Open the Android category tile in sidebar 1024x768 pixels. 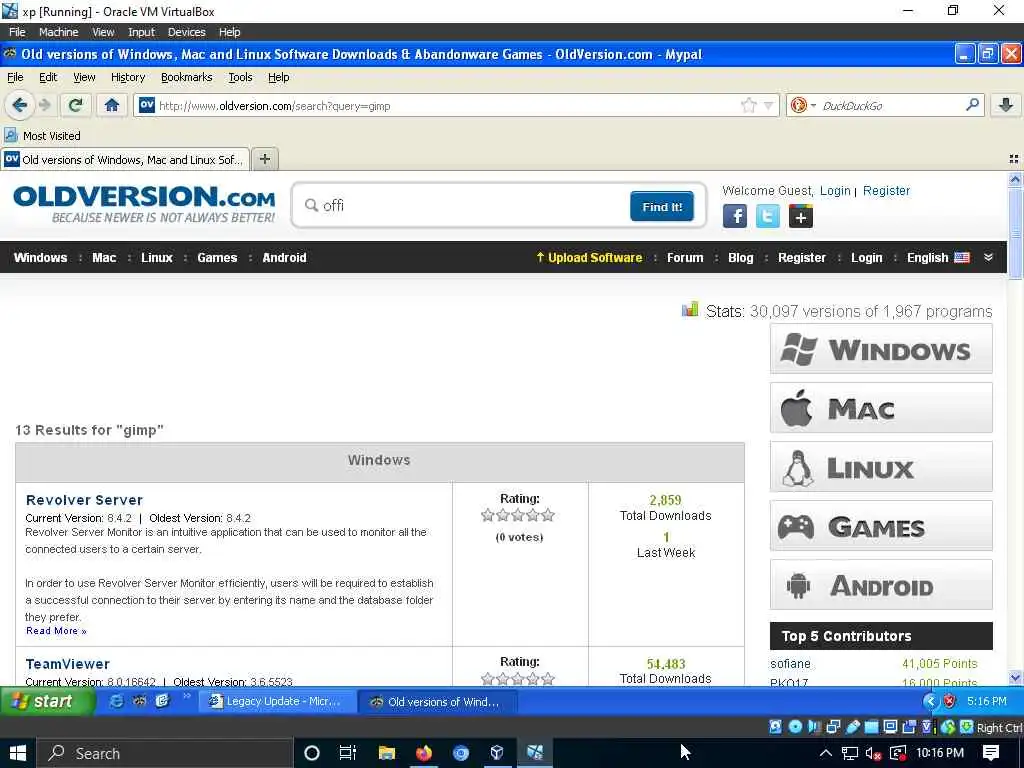coord(881,584)
